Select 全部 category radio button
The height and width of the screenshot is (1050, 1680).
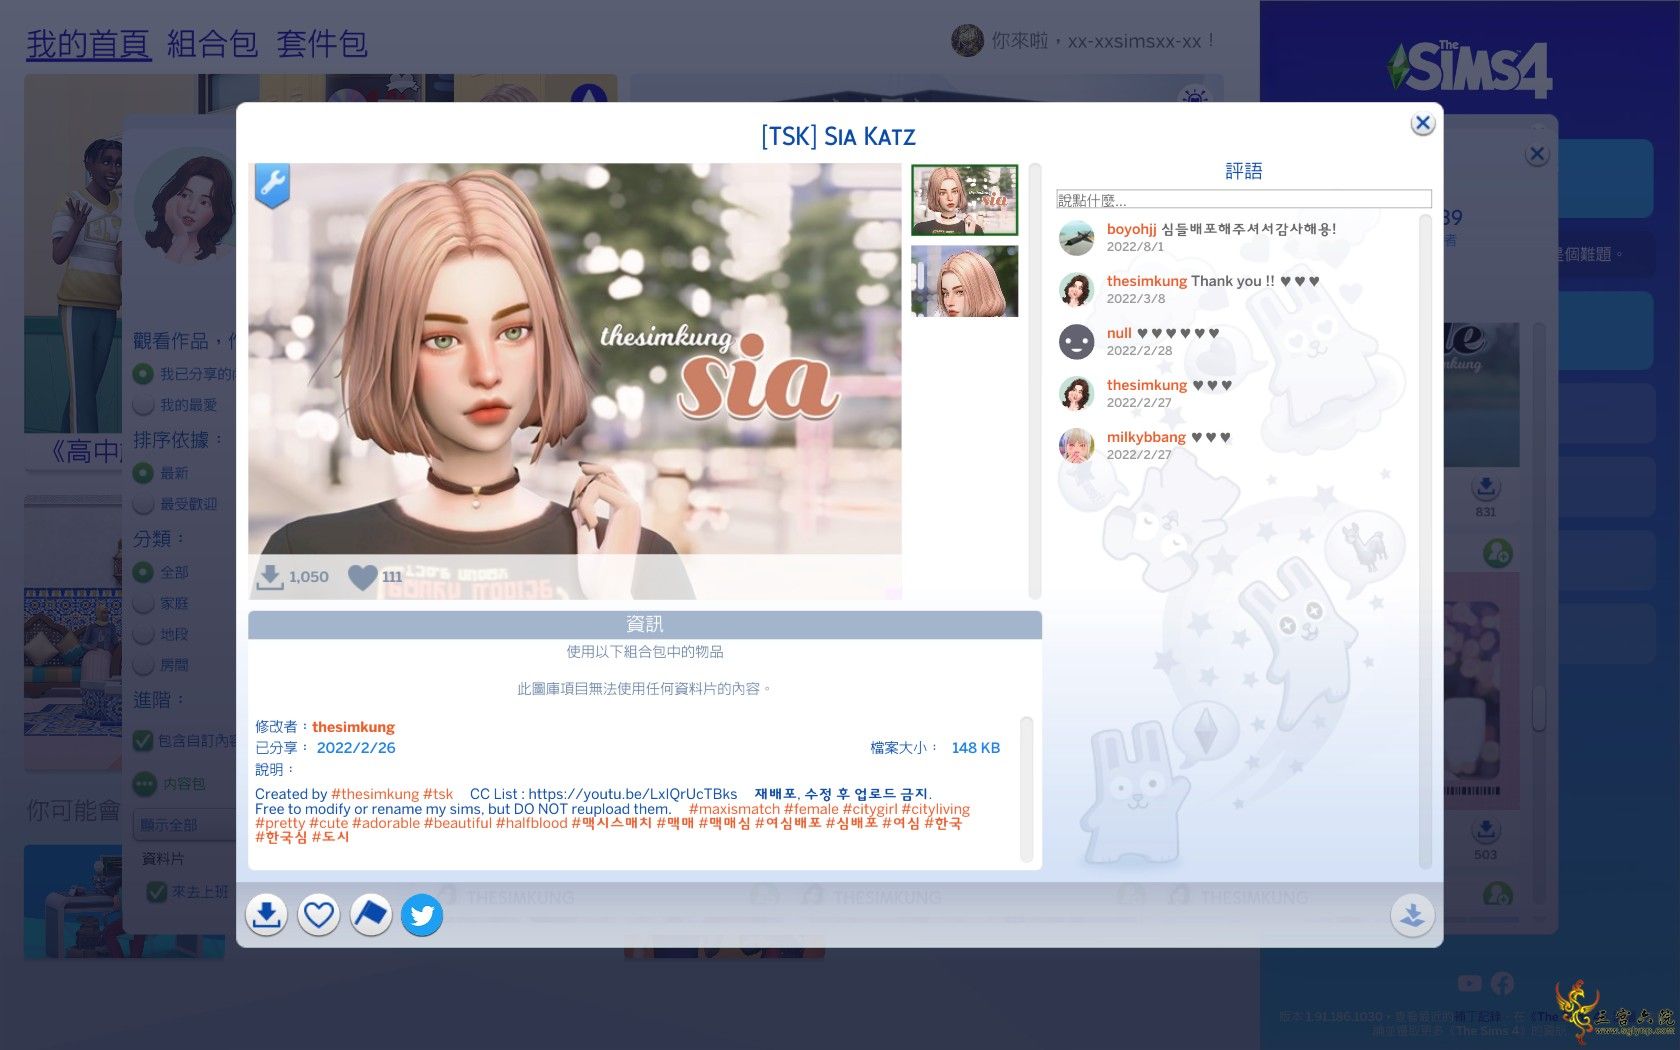pos(144,573)
